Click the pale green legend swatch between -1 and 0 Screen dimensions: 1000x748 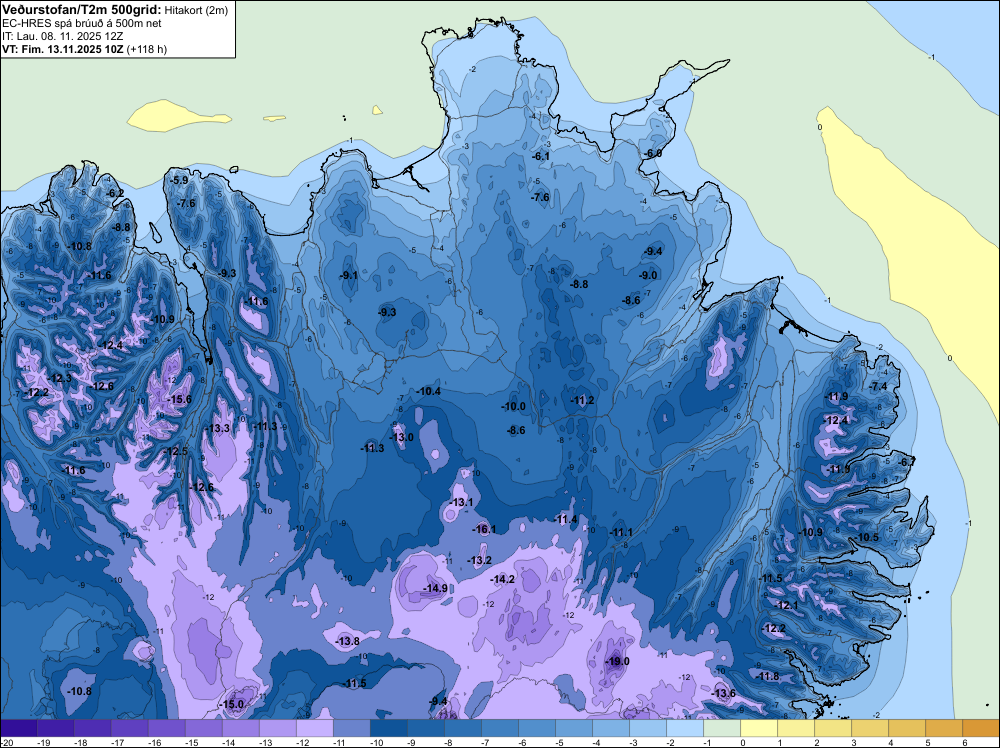[x=722, y=728]
